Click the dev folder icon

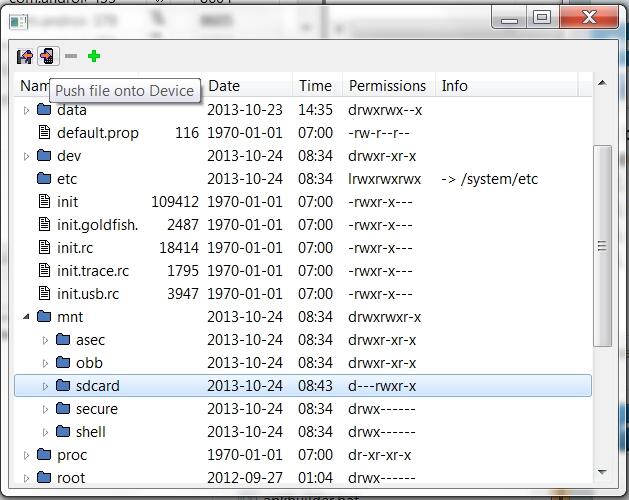[x=44, y=155]
